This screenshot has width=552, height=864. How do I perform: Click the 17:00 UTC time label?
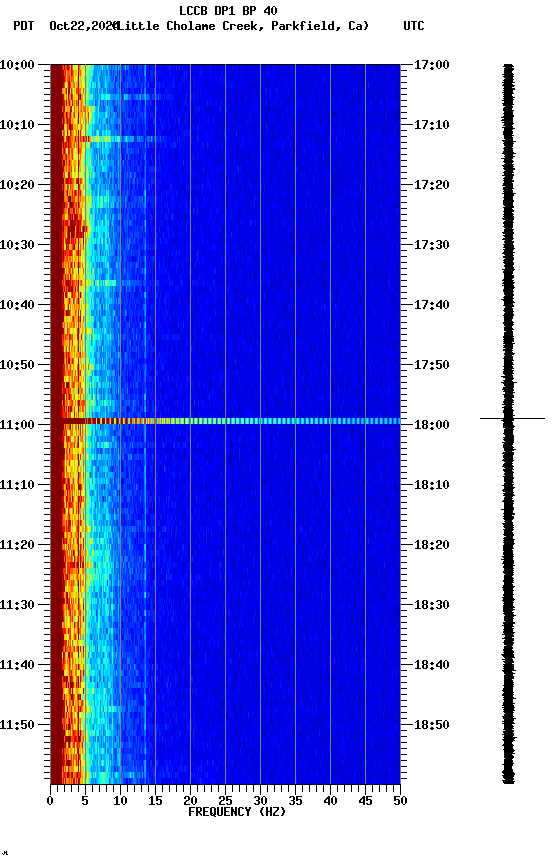432,65
